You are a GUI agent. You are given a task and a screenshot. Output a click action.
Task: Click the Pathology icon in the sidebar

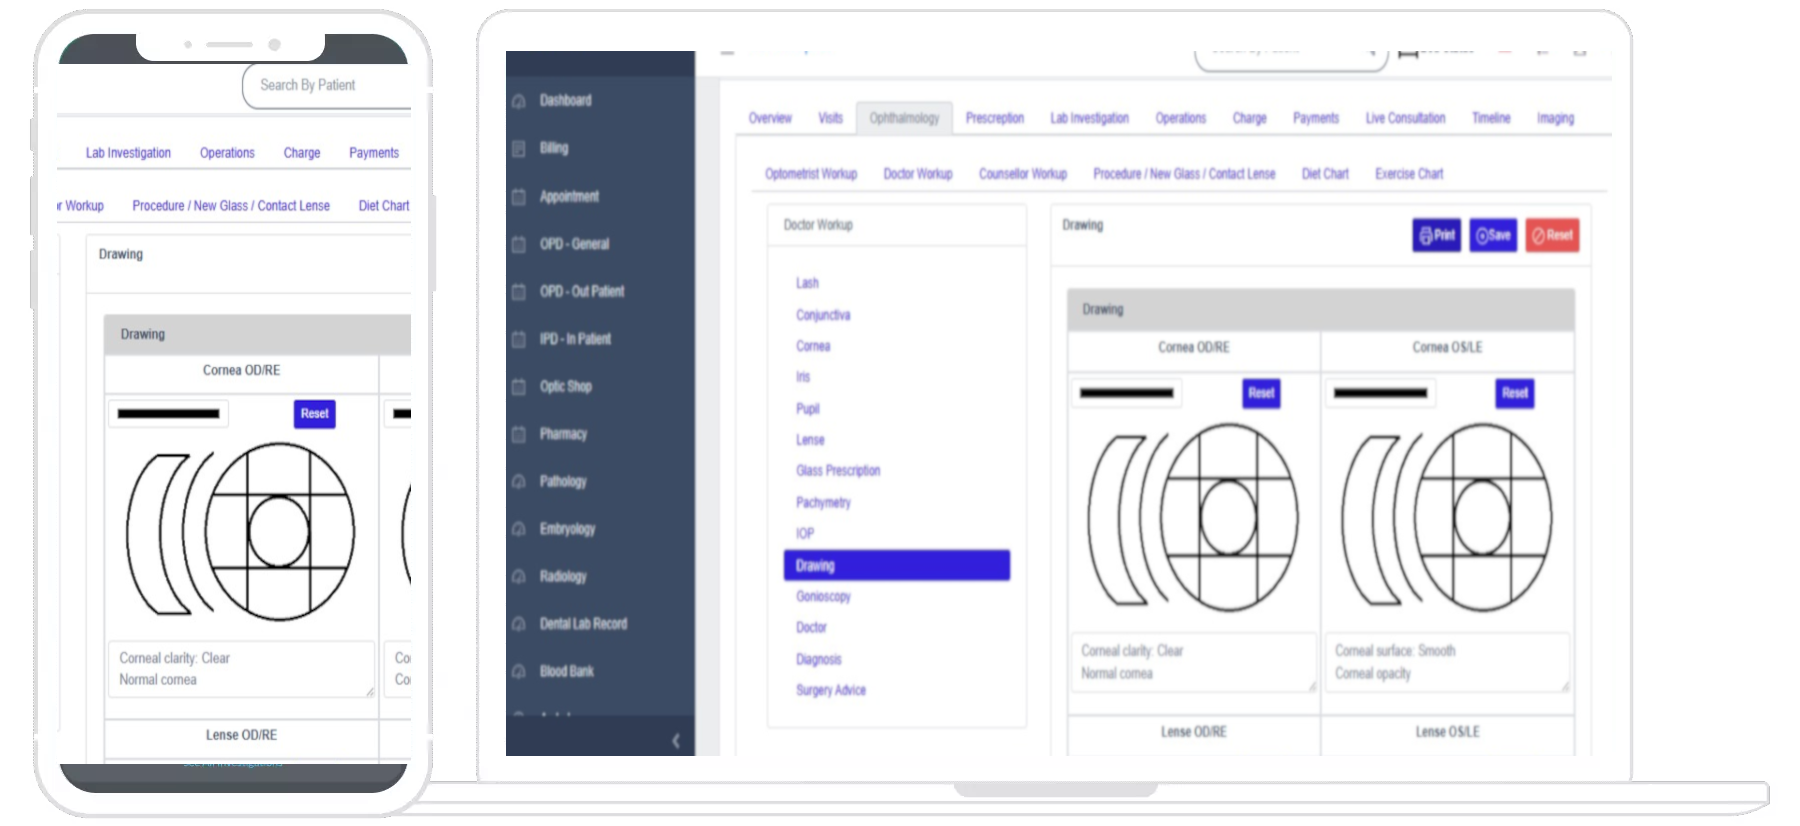(519, 482)
